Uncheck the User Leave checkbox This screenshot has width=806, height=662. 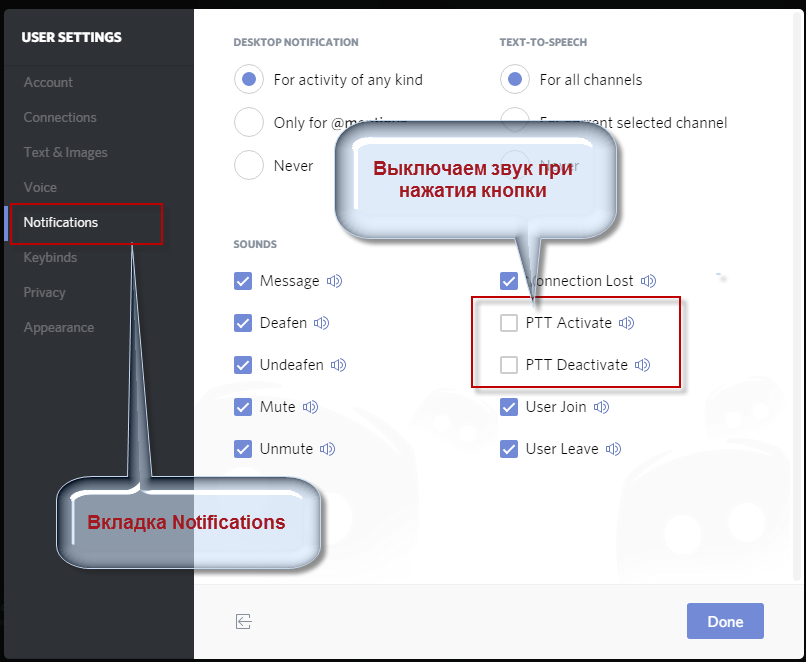[x=509, y=449]
